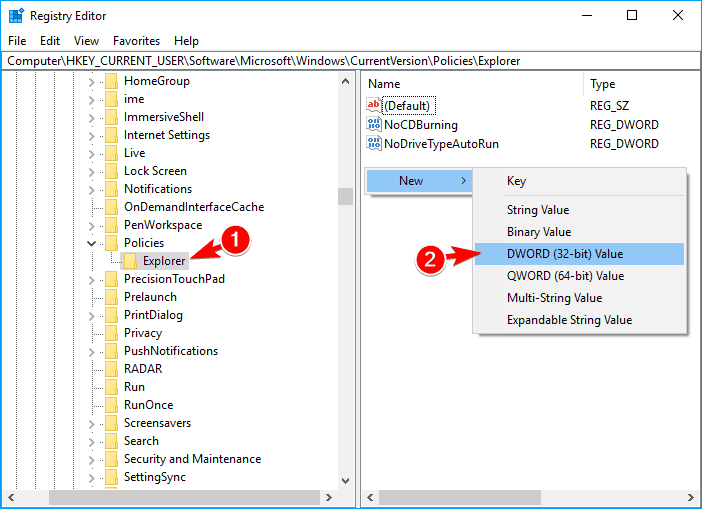Select the SettingSync key label

[x=155, y=477]
